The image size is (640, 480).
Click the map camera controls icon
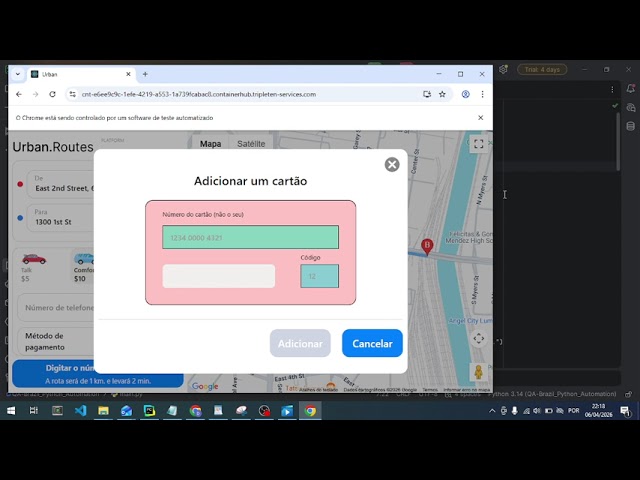pos(478,338)
